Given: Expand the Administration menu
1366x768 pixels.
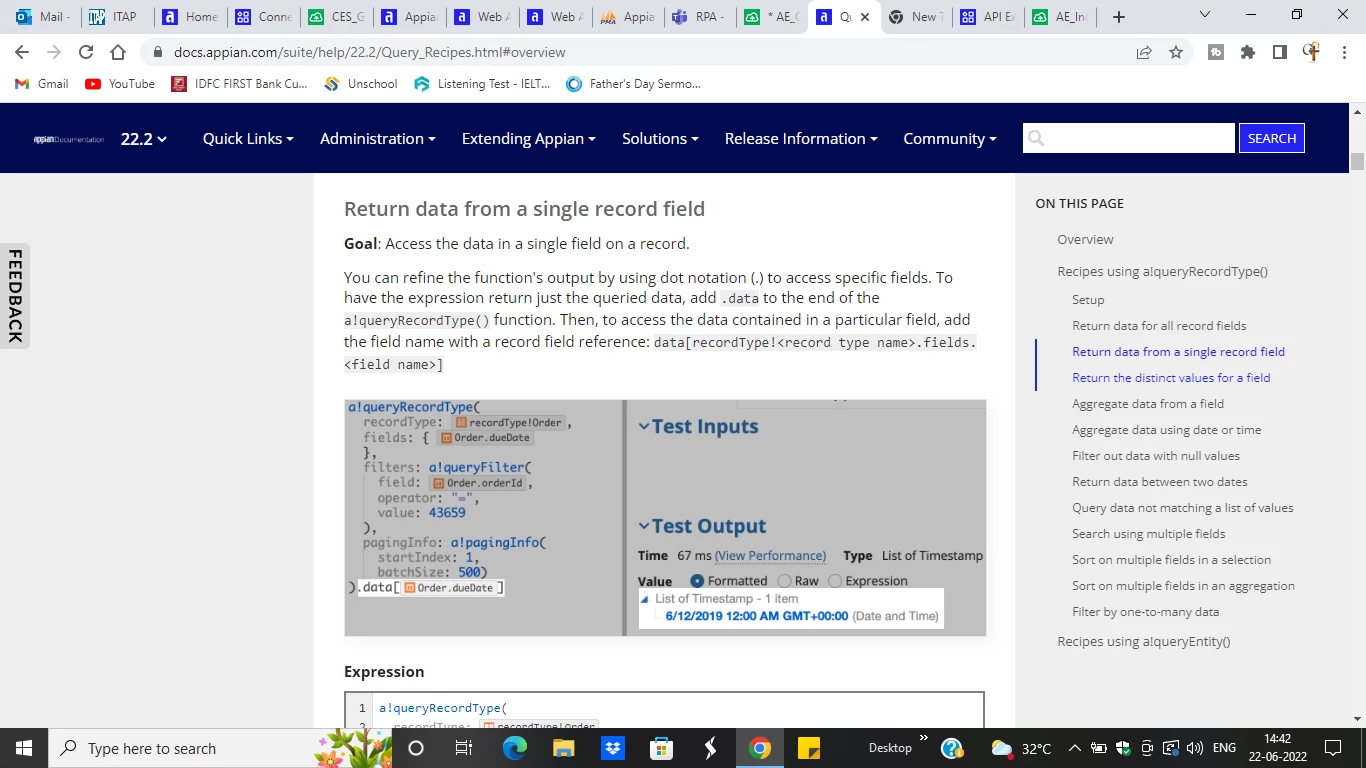Looking at the screenshot, I should click(378, 139).
